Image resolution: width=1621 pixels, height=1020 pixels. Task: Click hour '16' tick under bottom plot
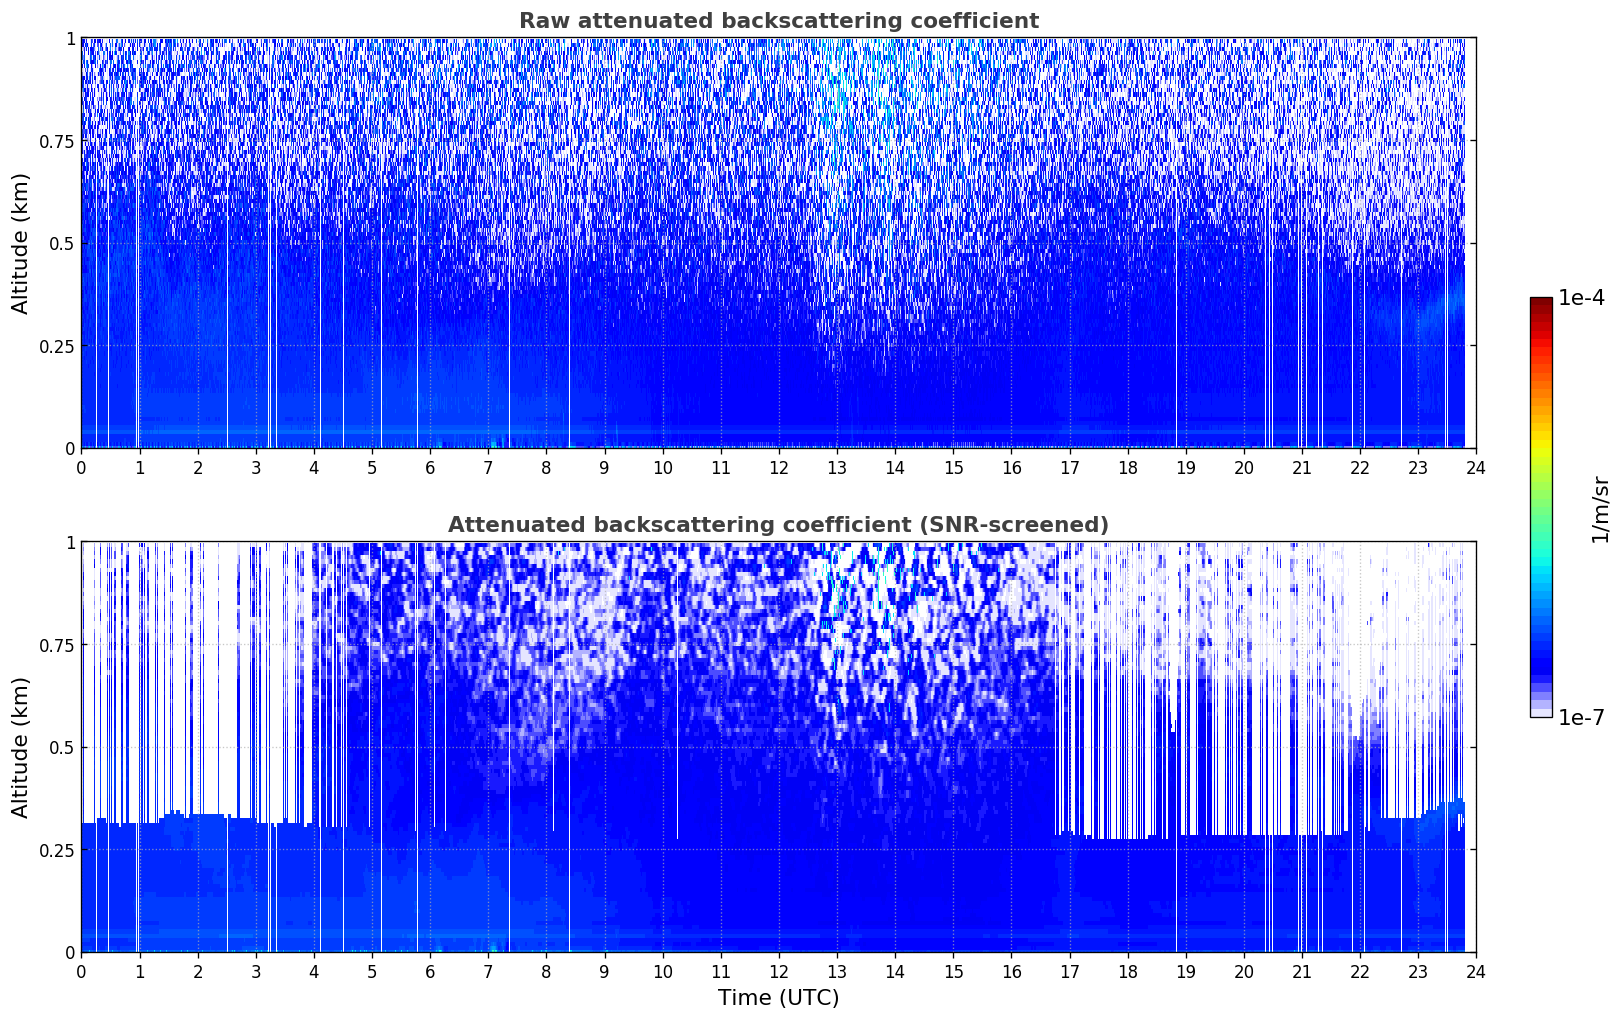click(x=1012, y=971)
